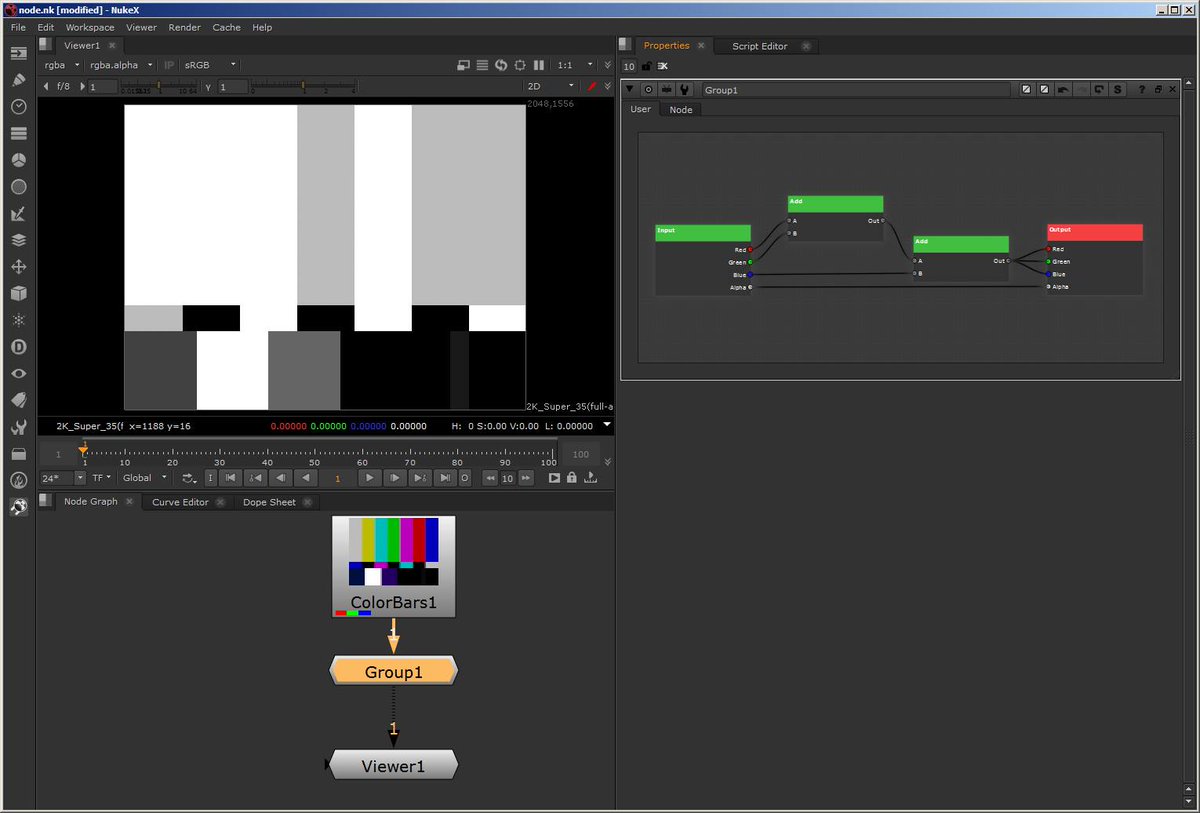Screen dimensions: 1200x813
Task: Open the MetaData tag icon
Action: click(x=18, y=400)
